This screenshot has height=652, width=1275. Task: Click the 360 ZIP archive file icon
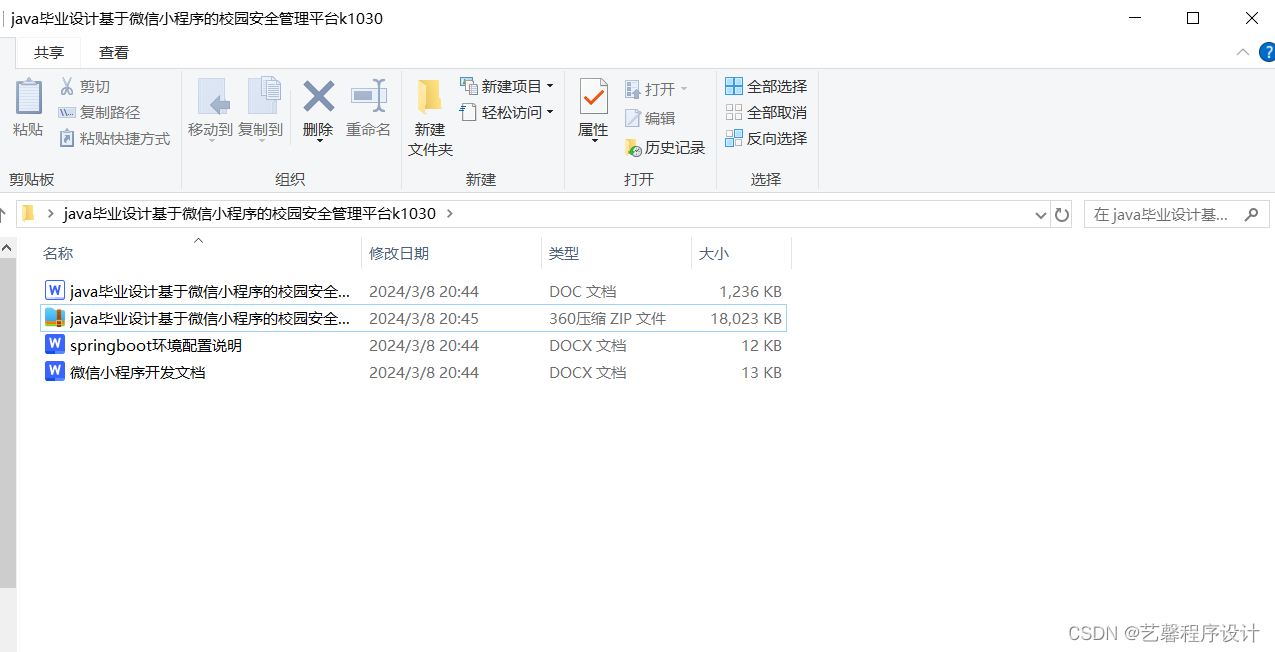[x=55, y=318]
